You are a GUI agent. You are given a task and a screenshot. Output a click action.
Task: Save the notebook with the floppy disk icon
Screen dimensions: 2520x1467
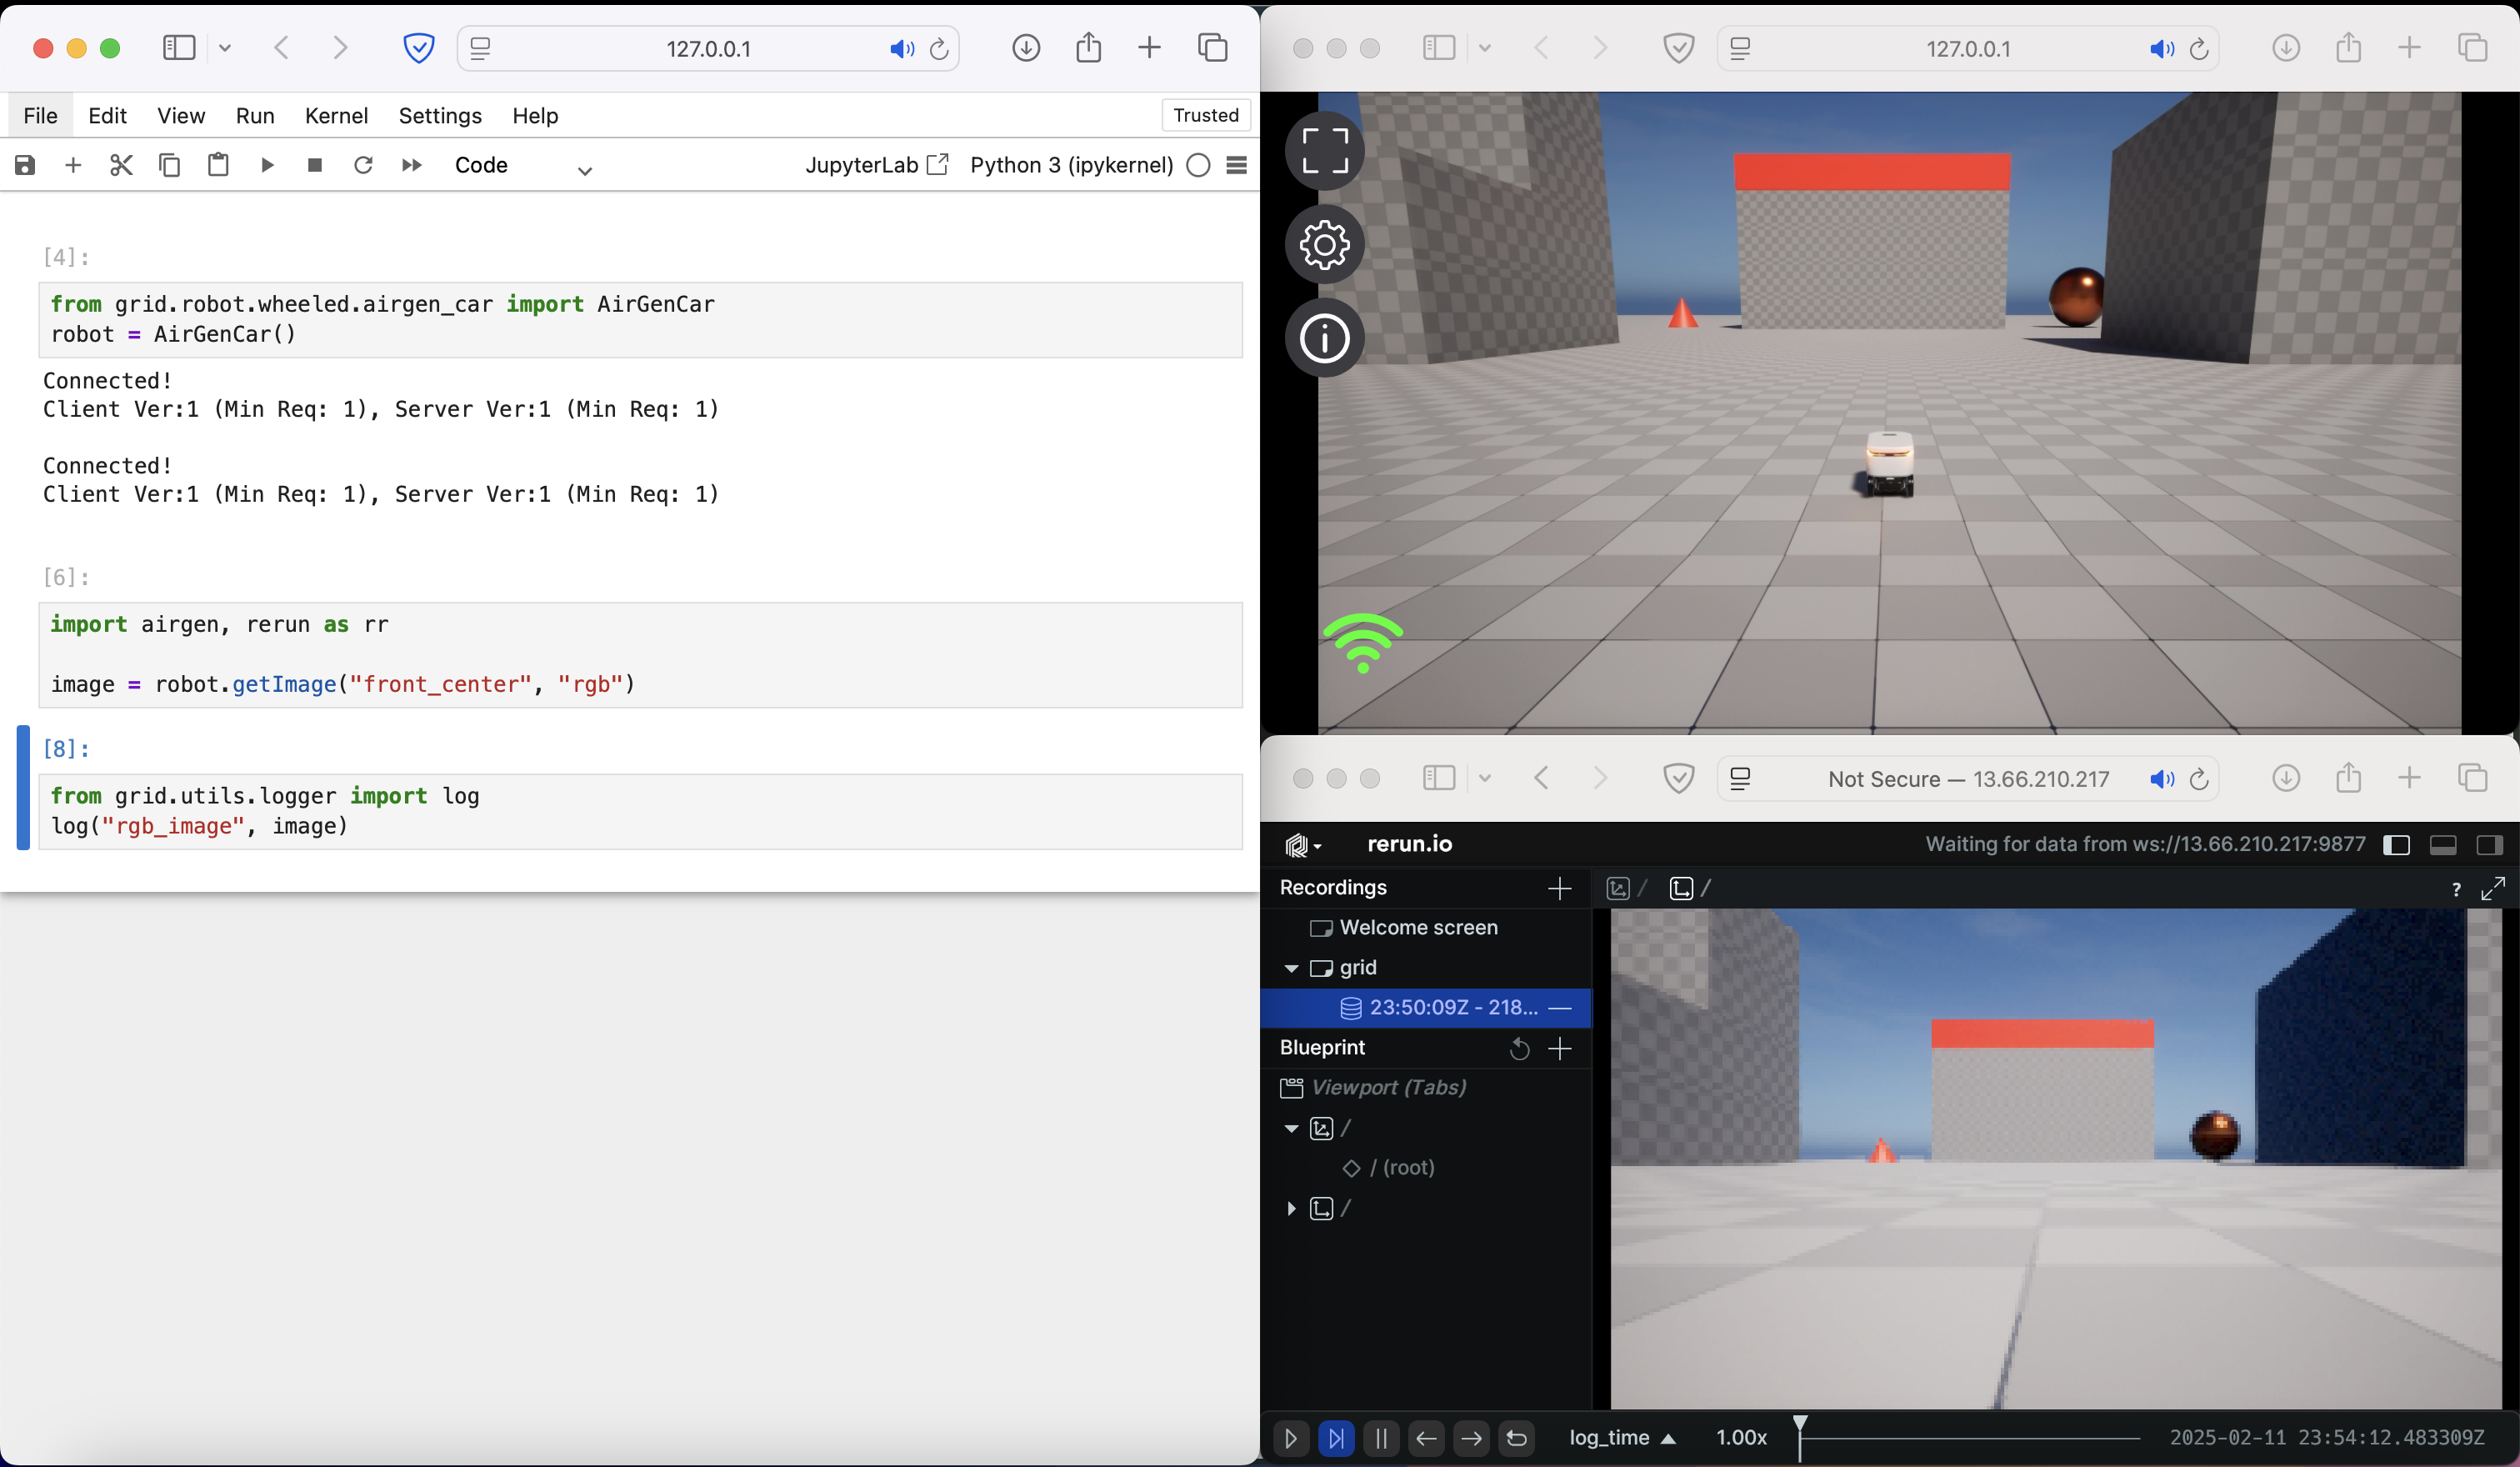[25, 165]
